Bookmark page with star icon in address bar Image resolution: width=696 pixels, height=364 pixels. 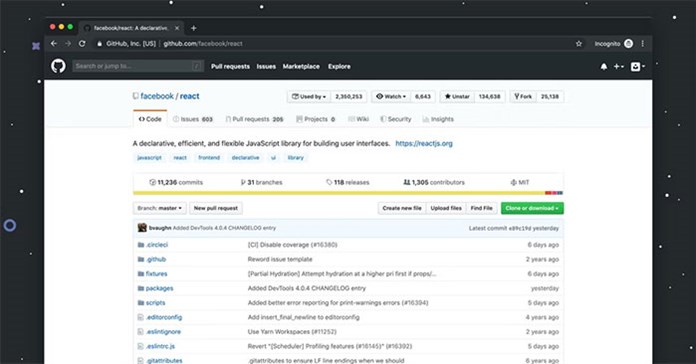click(579, 44)
